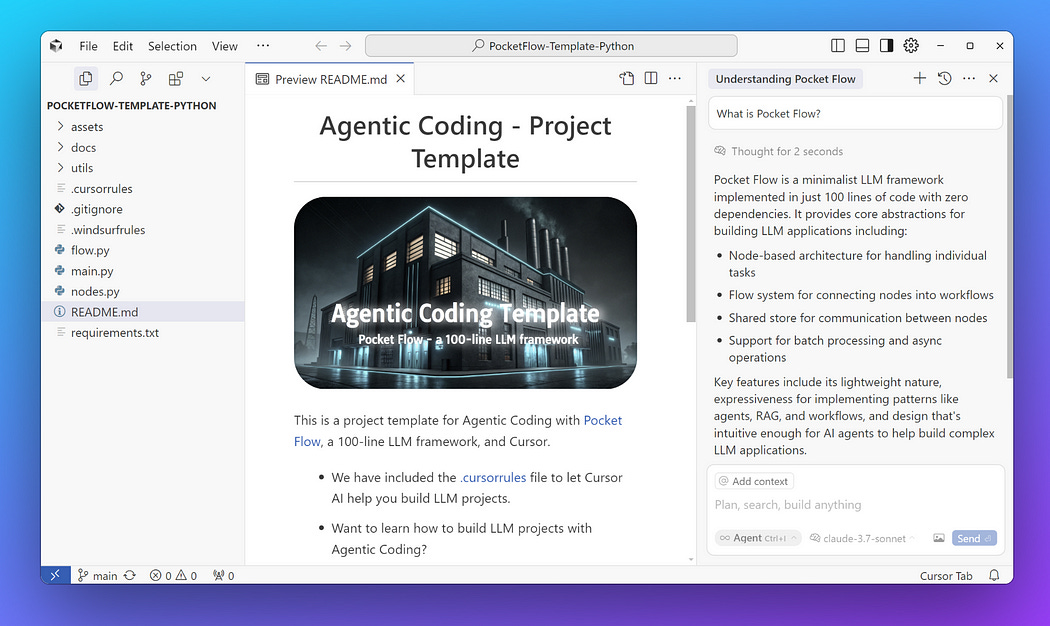Open the Pocket Flow link in the README
1050x626 pixels.
tap(603, 420)
